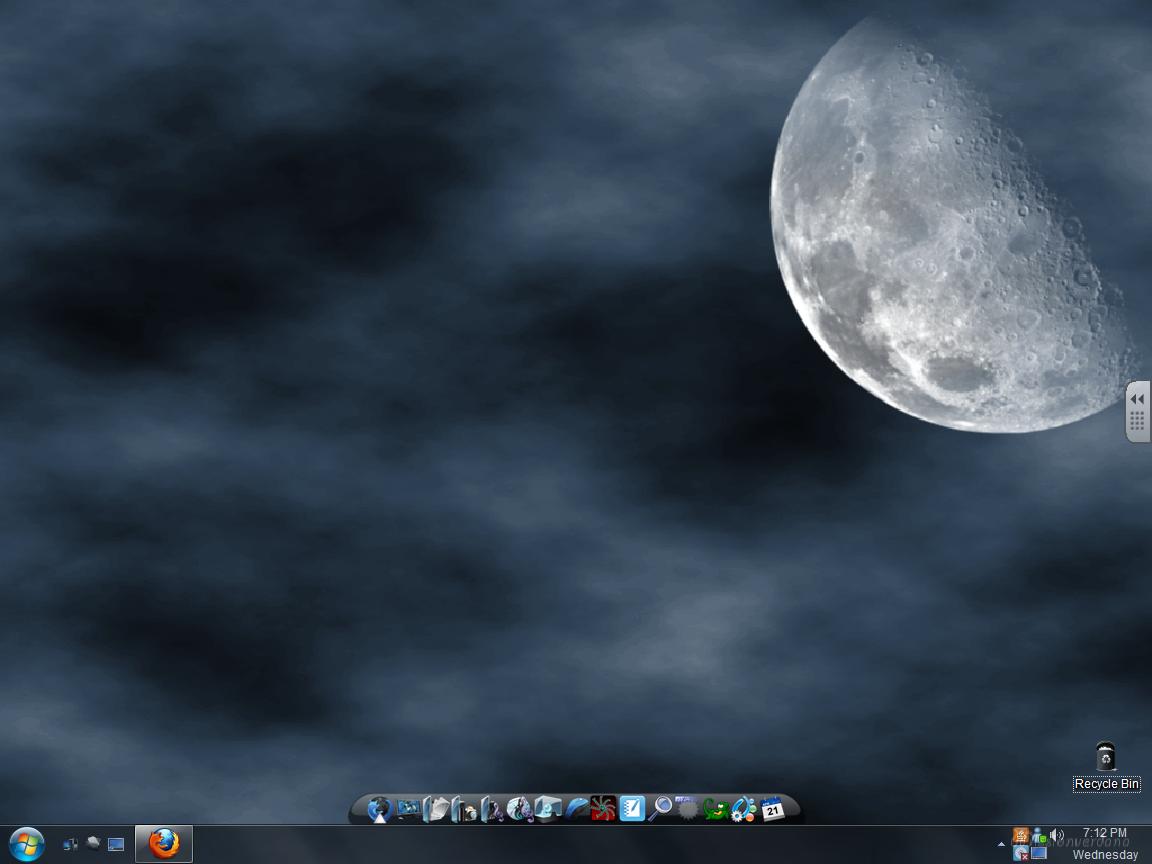This screenshot has width=1152, height=864.
Task: Click the blue monitor icon in dock
Action: click(408, 808)
